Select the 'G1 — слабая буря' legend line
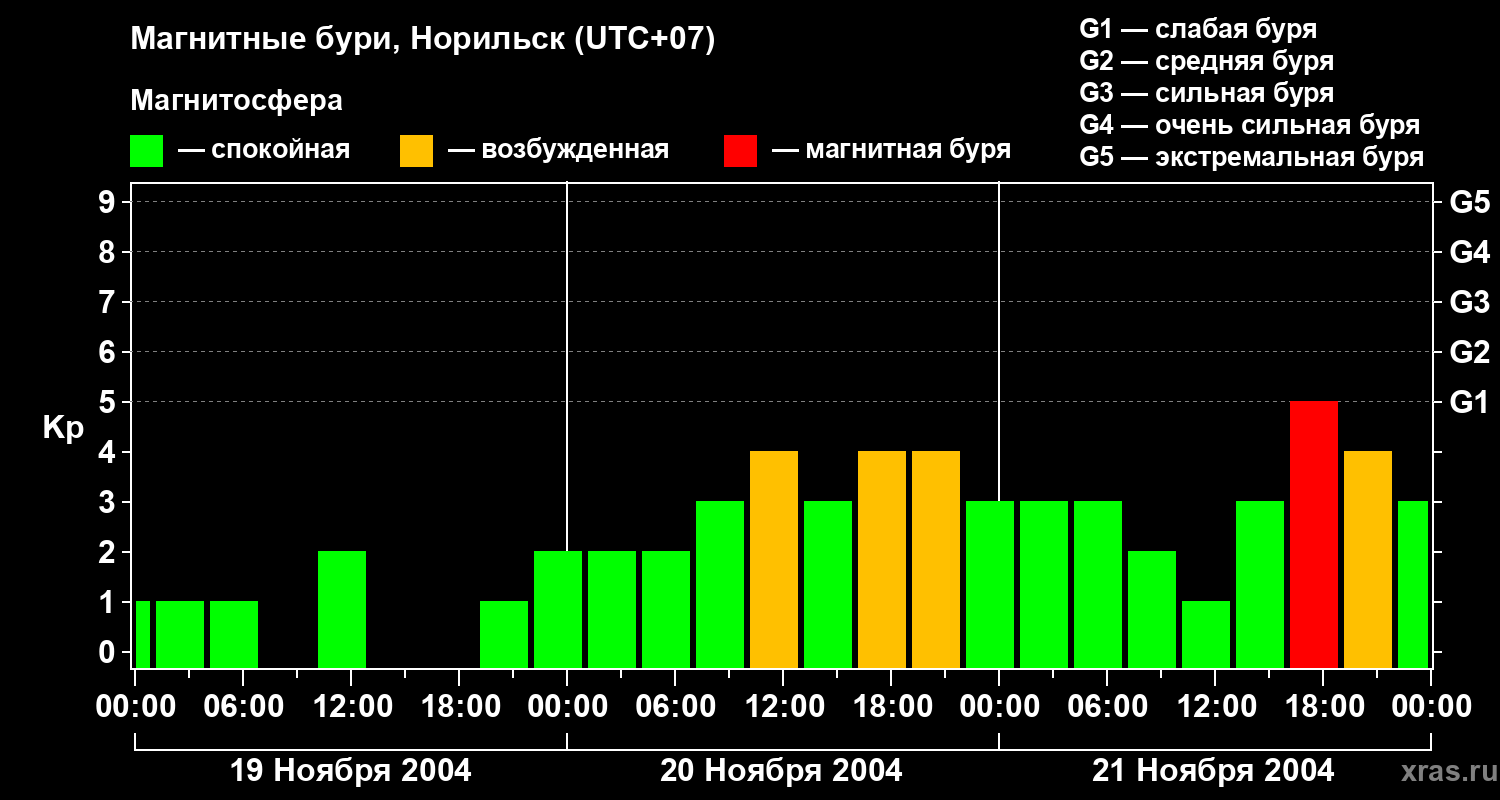The width and height of the screenshot is (1500, 800). [x=1198, y=29]
